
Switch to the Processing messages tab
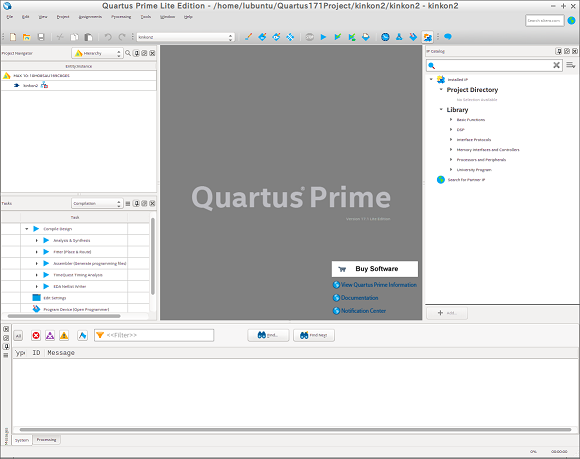(47, 440)
